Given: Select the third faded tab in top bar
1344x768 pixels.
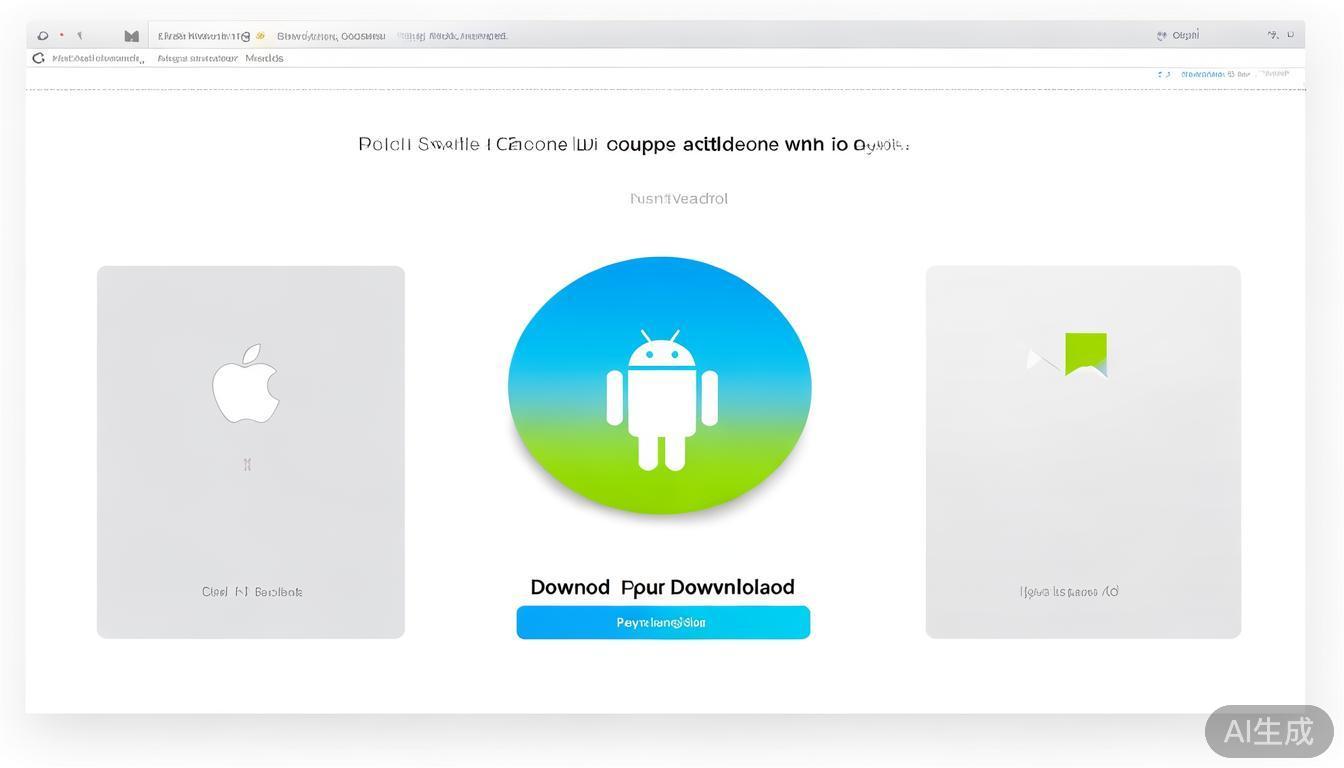Looking at the screenshot, I should pyautogui.click(x=452, y=36).
